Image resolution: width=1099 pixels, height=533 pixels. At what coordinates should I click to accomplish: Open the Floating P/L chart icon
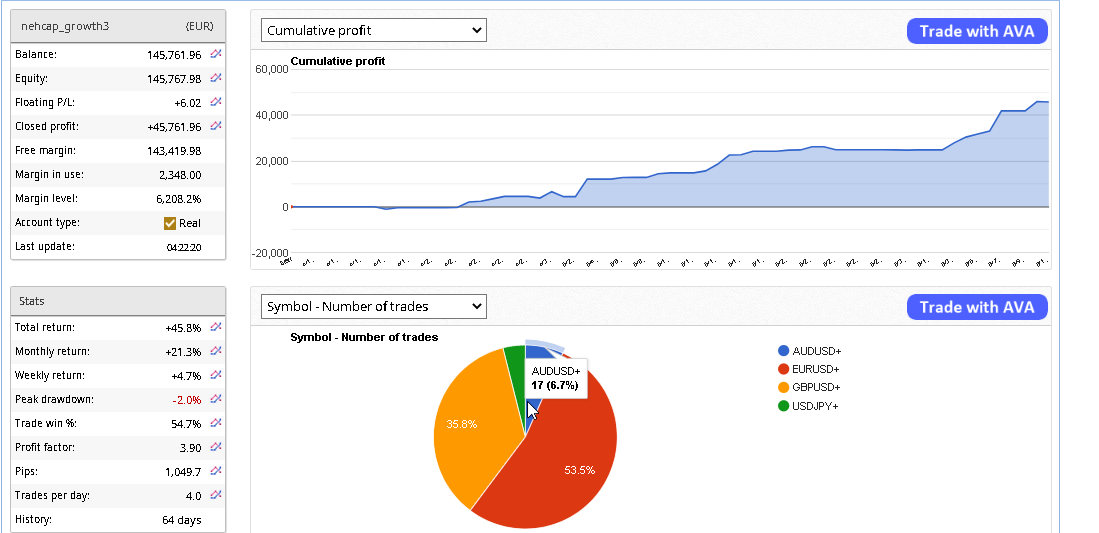pos(215,102)
